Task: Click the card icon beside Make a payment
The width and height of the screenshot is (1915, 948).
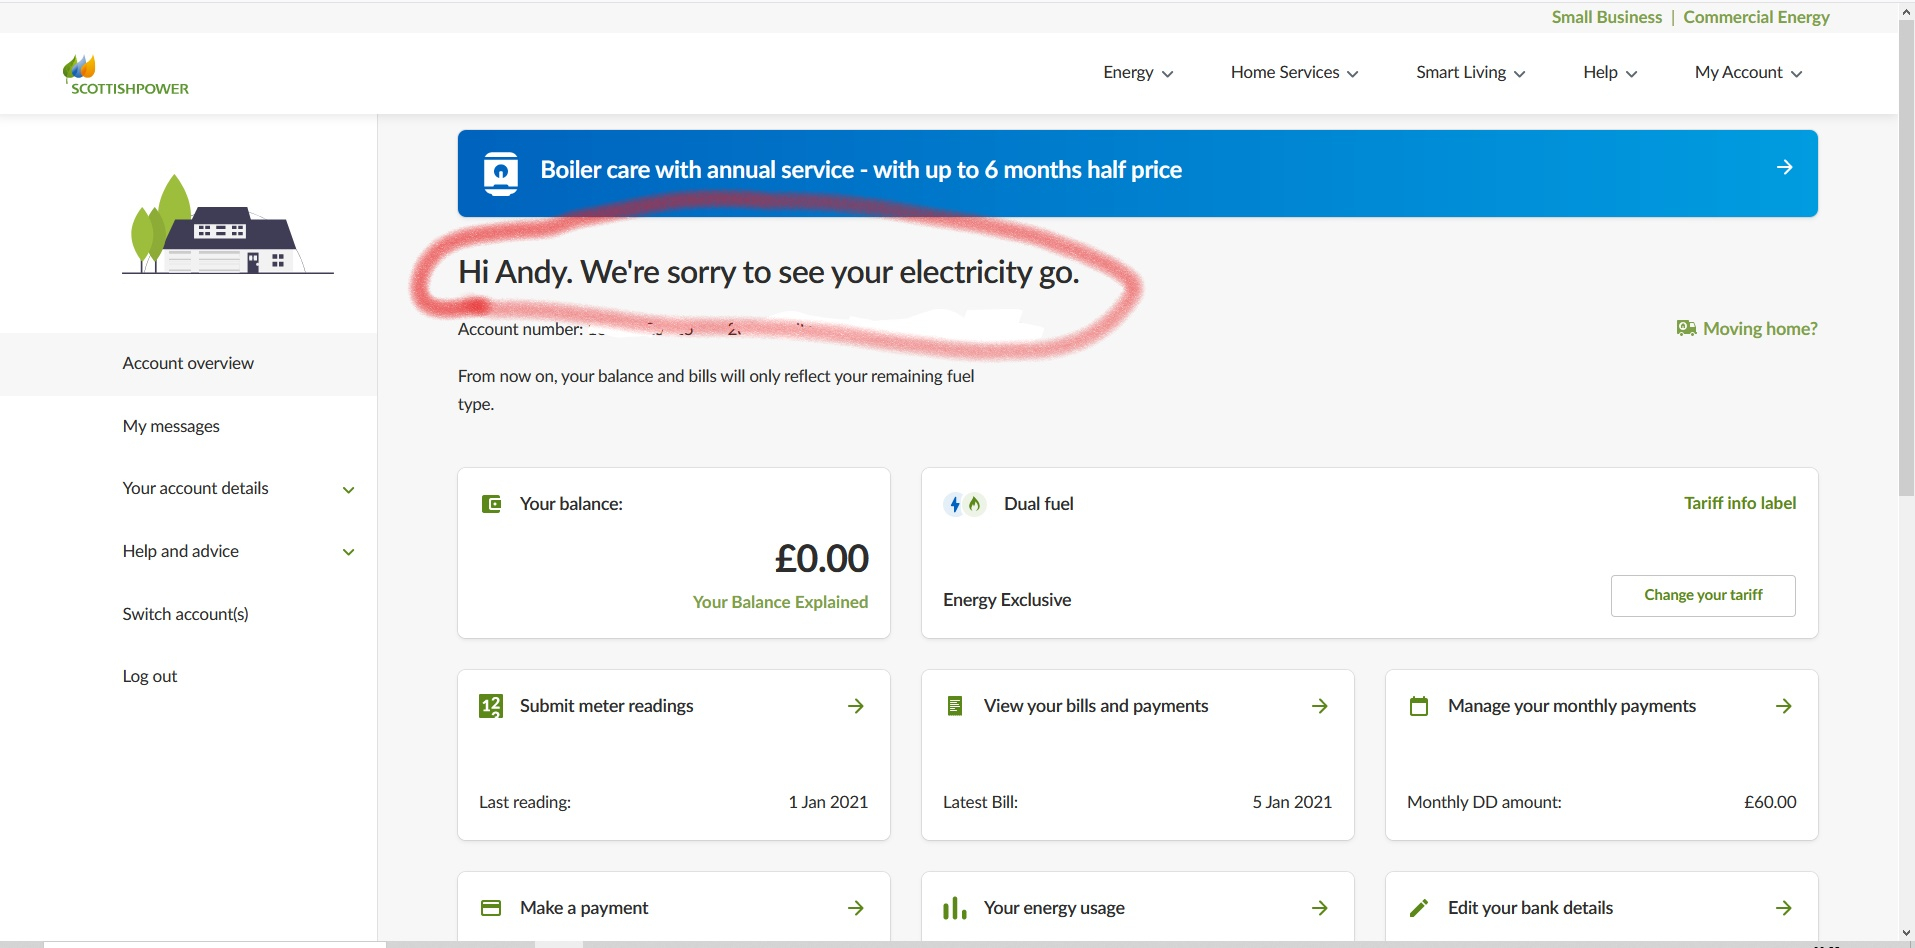Action: coord(491,908)
